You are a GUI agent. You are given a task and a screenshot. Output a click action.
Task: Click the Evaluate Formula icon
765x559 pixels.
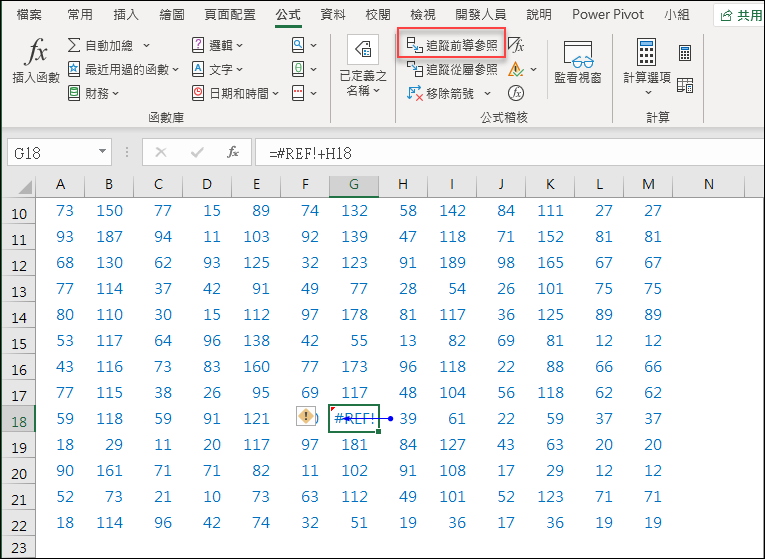tap(516, 93)
